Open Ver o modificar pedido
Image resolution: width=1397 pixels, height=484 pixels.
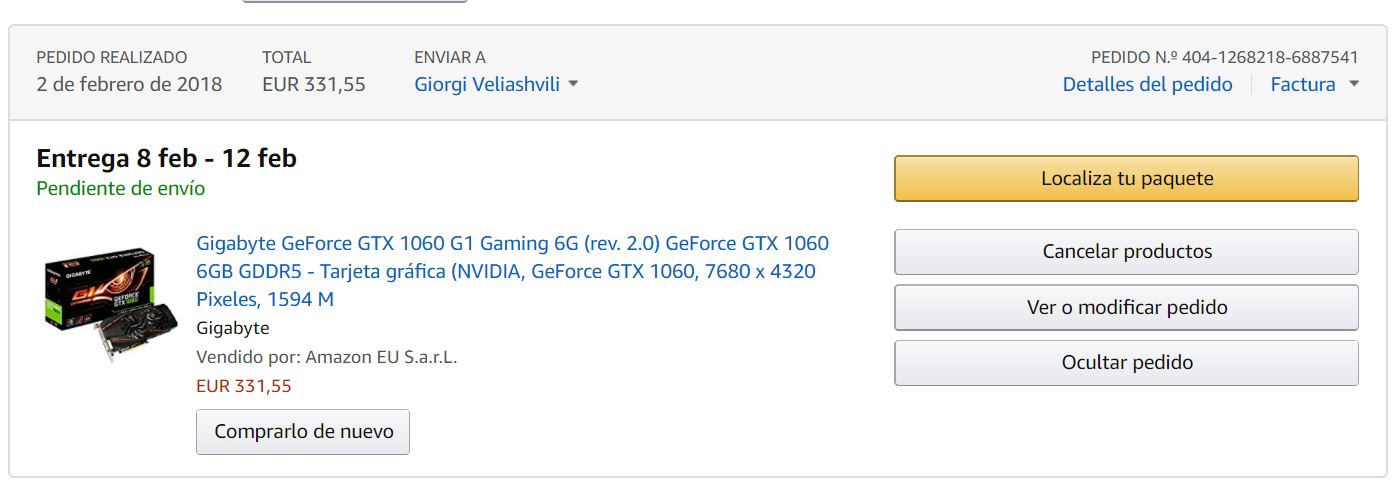tap(1126, 307)
